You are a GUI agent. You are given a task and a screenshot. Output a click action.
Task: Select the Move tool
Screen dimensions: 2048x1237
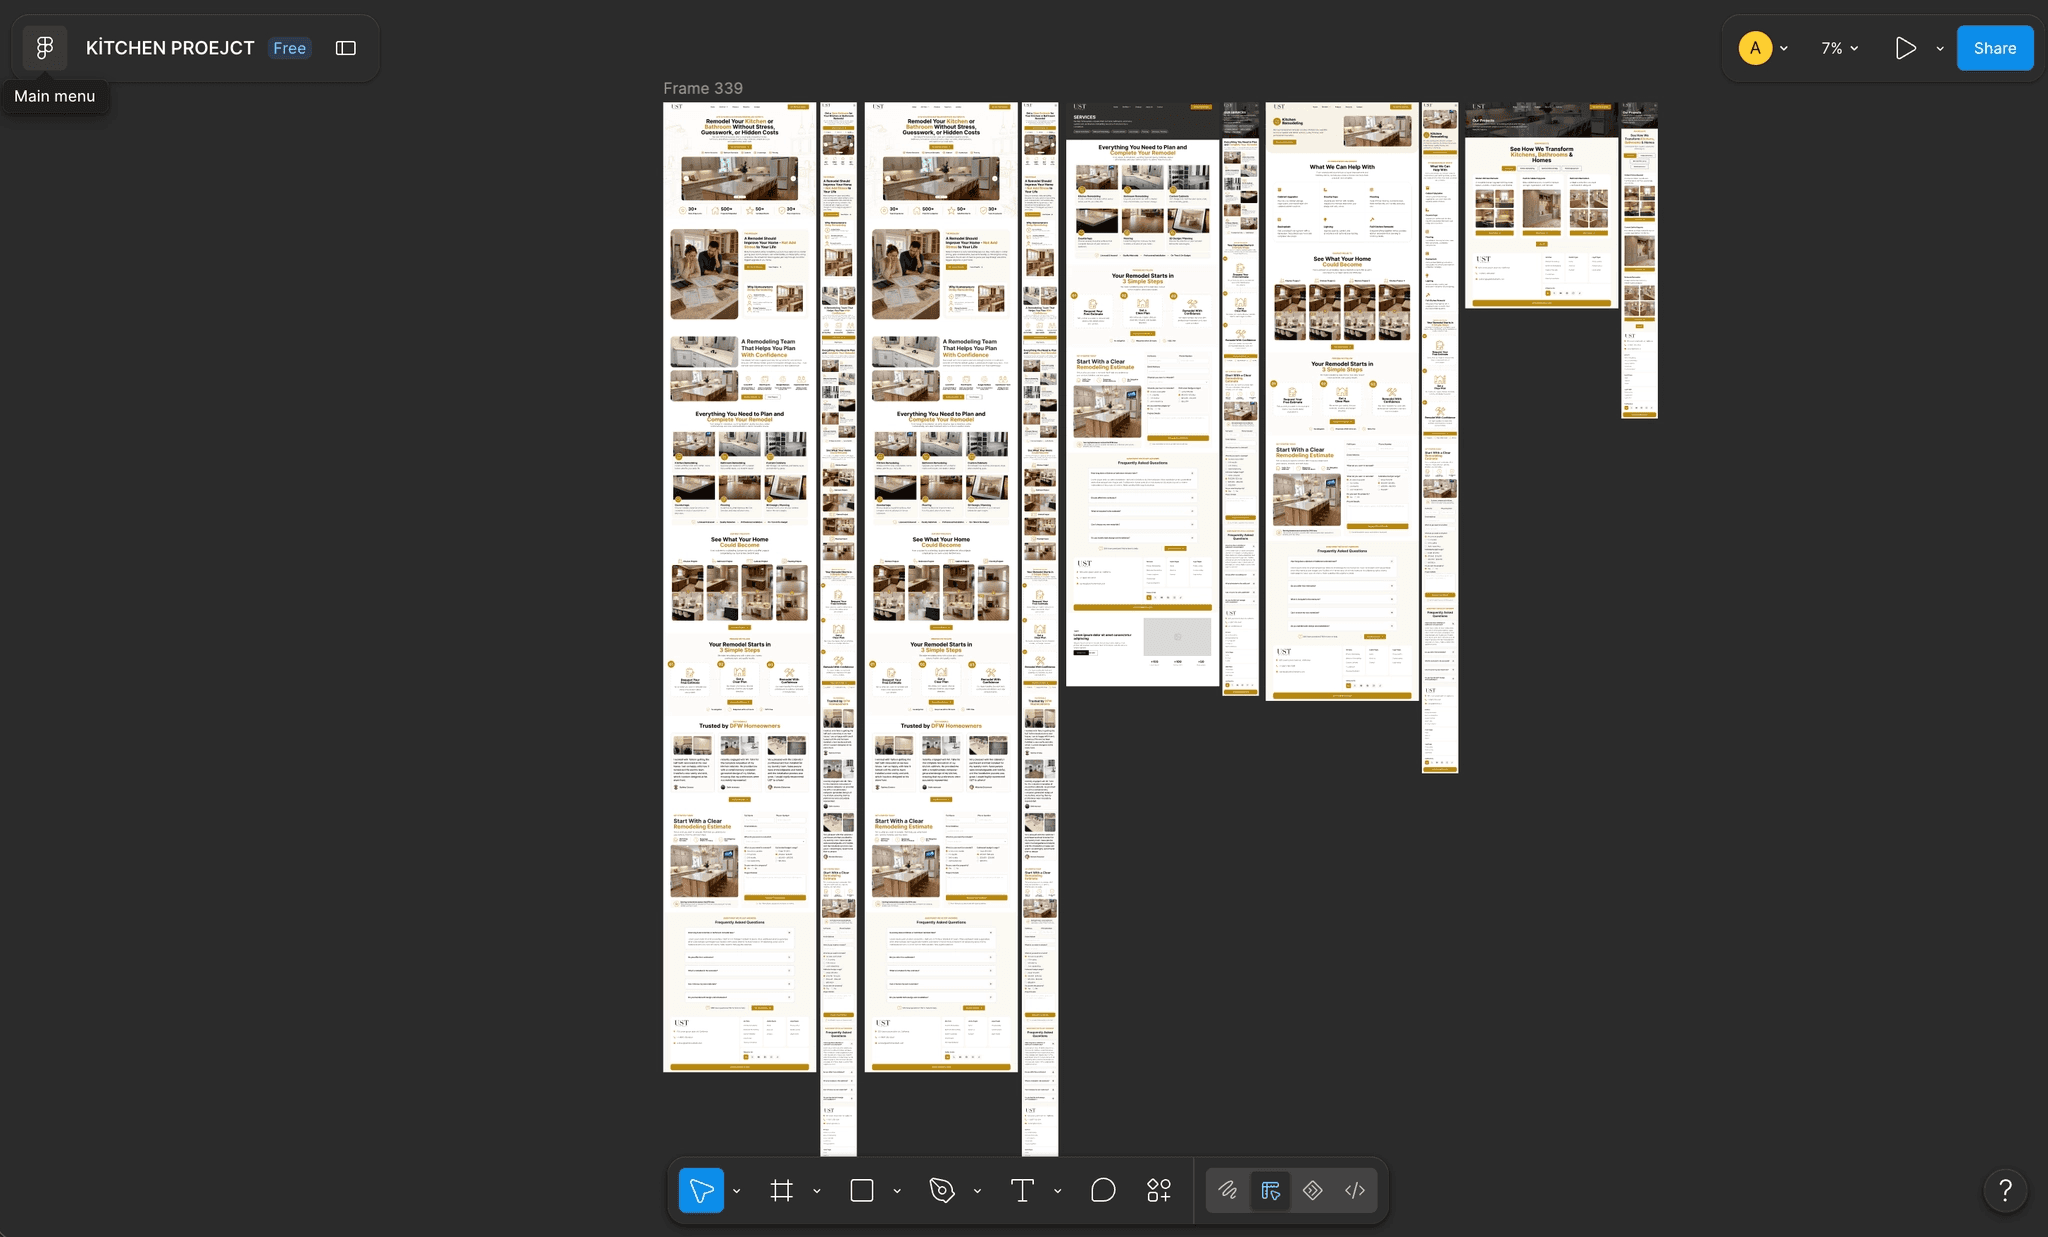point(701,1190)
